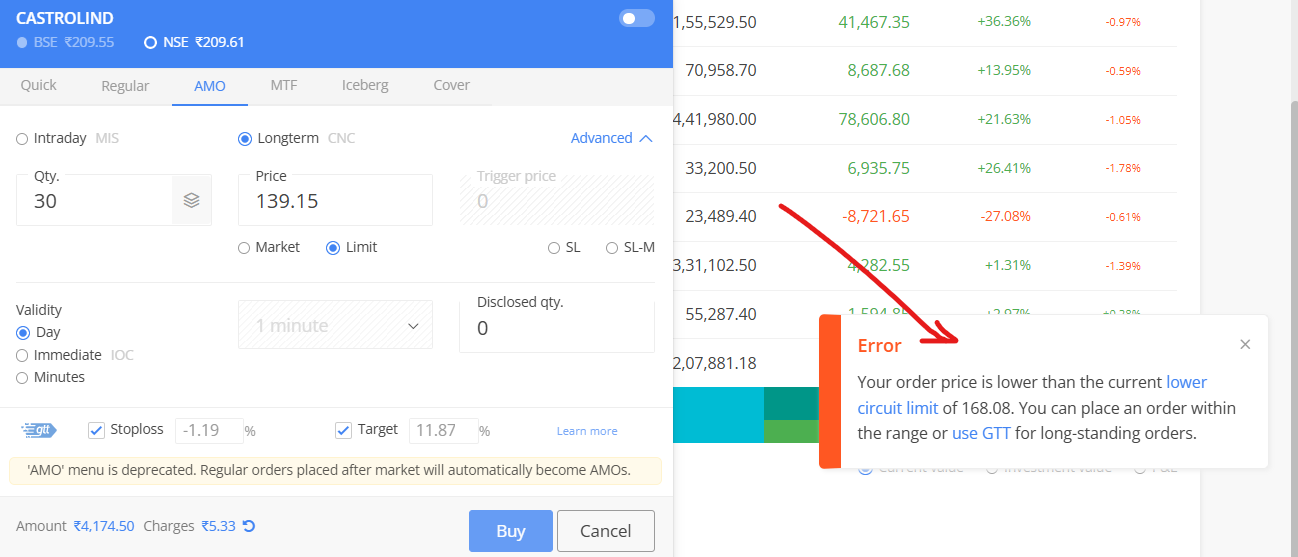
Task: Select Limit order type
Action: [x=352, y=247]
